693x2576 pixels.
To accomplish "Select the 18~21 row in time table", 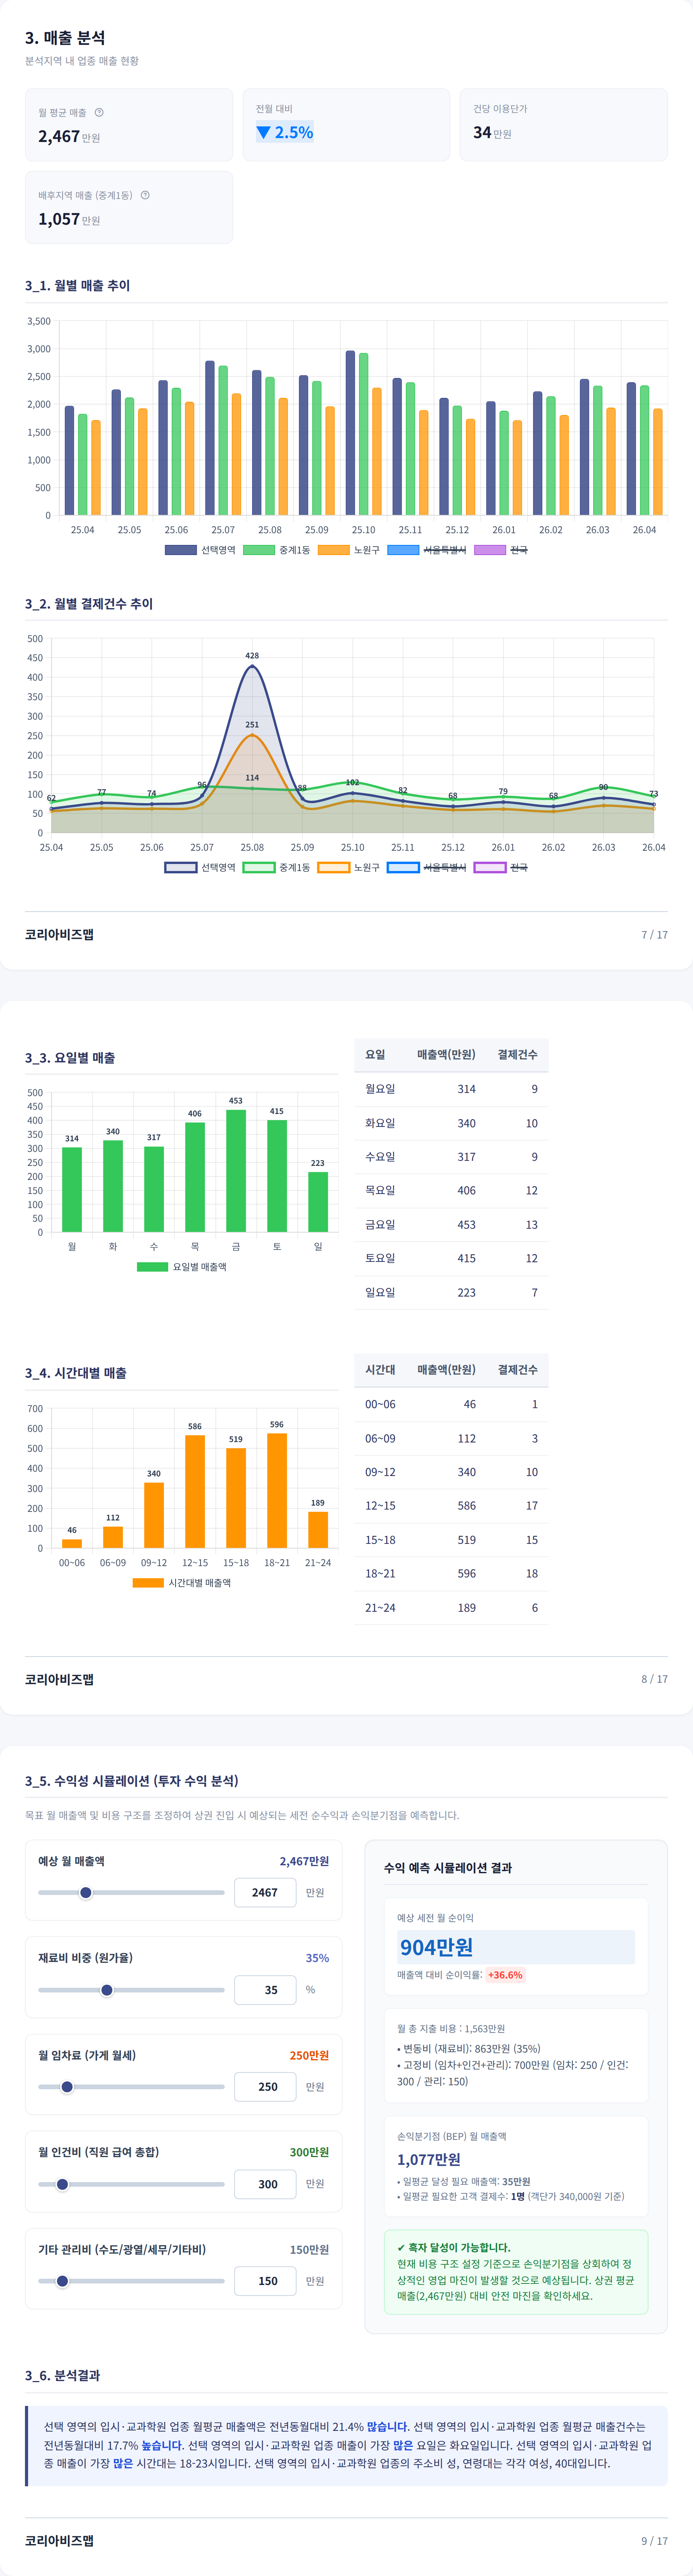I will point(451,1574).
